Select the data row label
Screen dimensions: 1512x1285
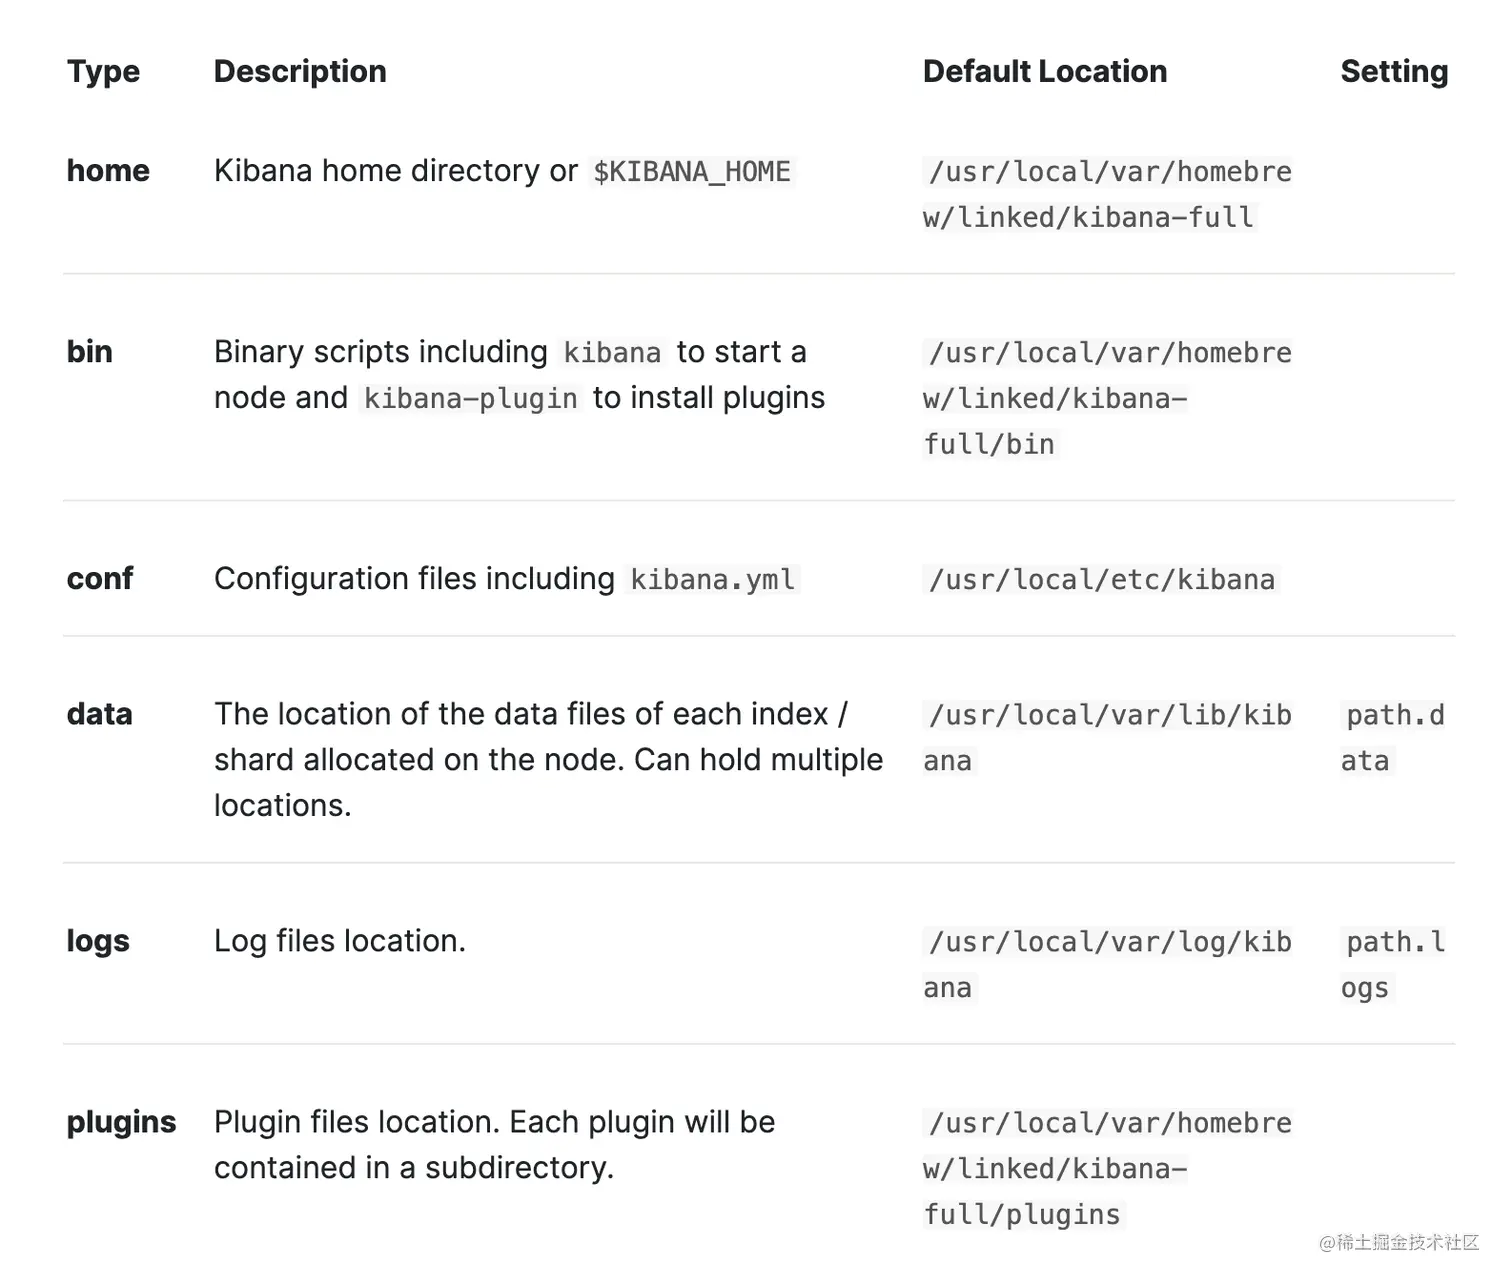99,715
